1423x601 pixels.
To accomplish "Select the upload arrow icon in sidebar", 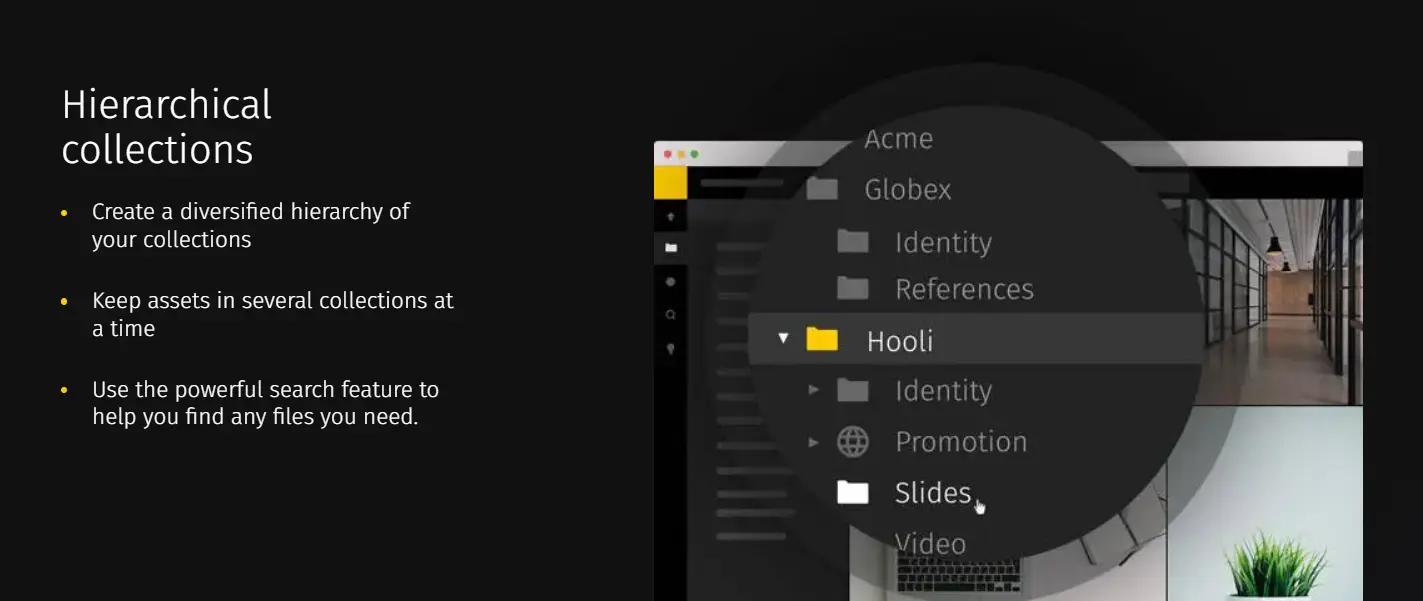I will (x=671, y=216).
